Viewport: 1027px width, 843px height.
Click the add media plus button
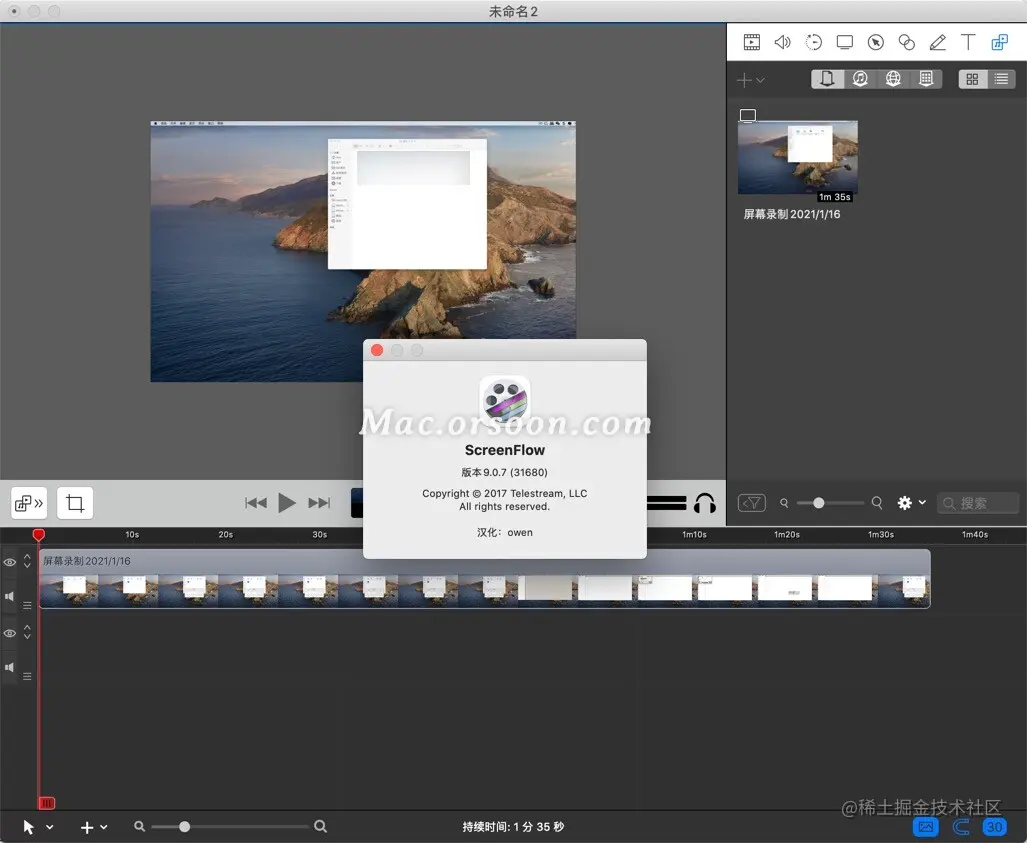coord(744,80)
